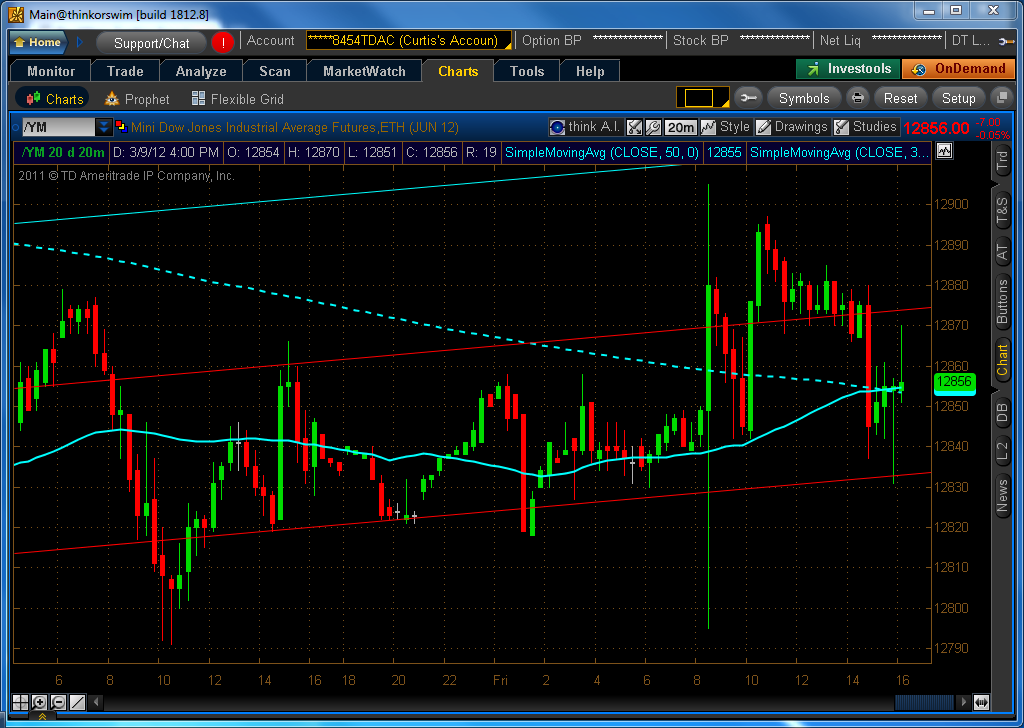The image size is (1024, 728).
Task: Click the last price 12856.00
Action: [x=936, y=128]
